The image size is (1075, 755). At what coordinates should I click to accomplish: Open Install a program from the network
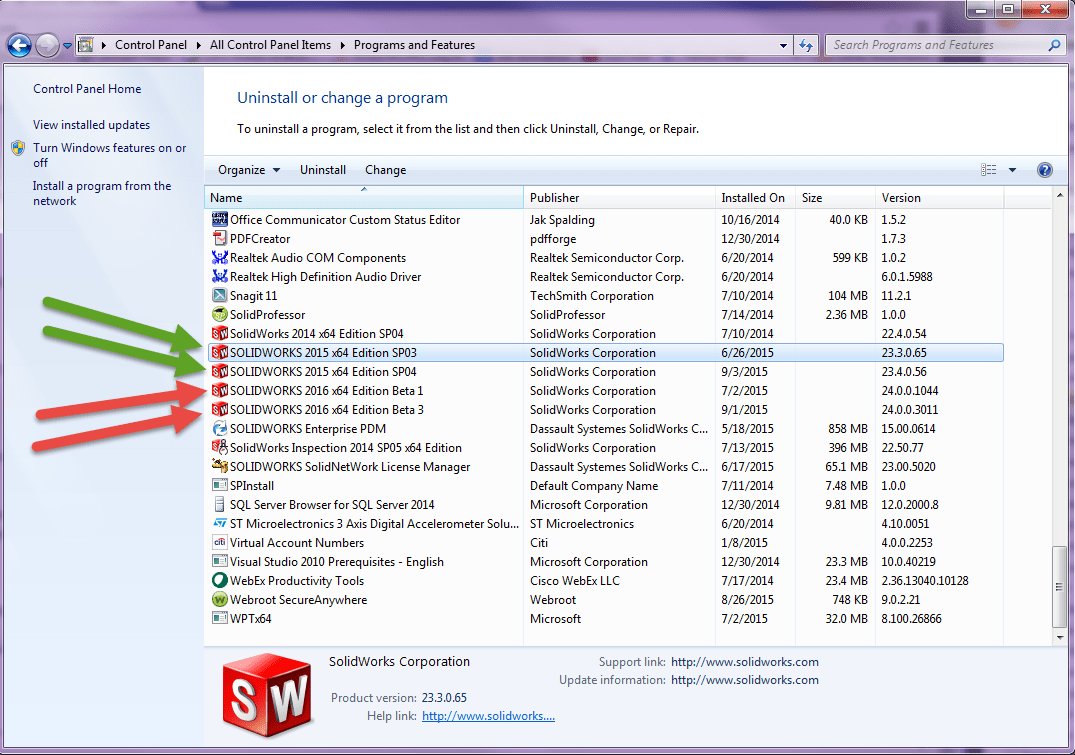(x=102, y=193)
